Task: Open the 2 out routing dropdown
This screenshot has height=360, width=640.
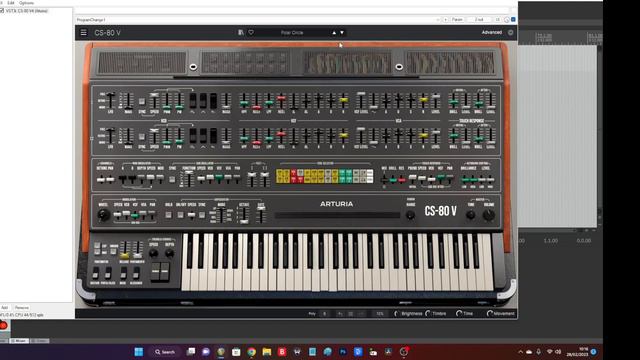Action: (x=480, y=20)
